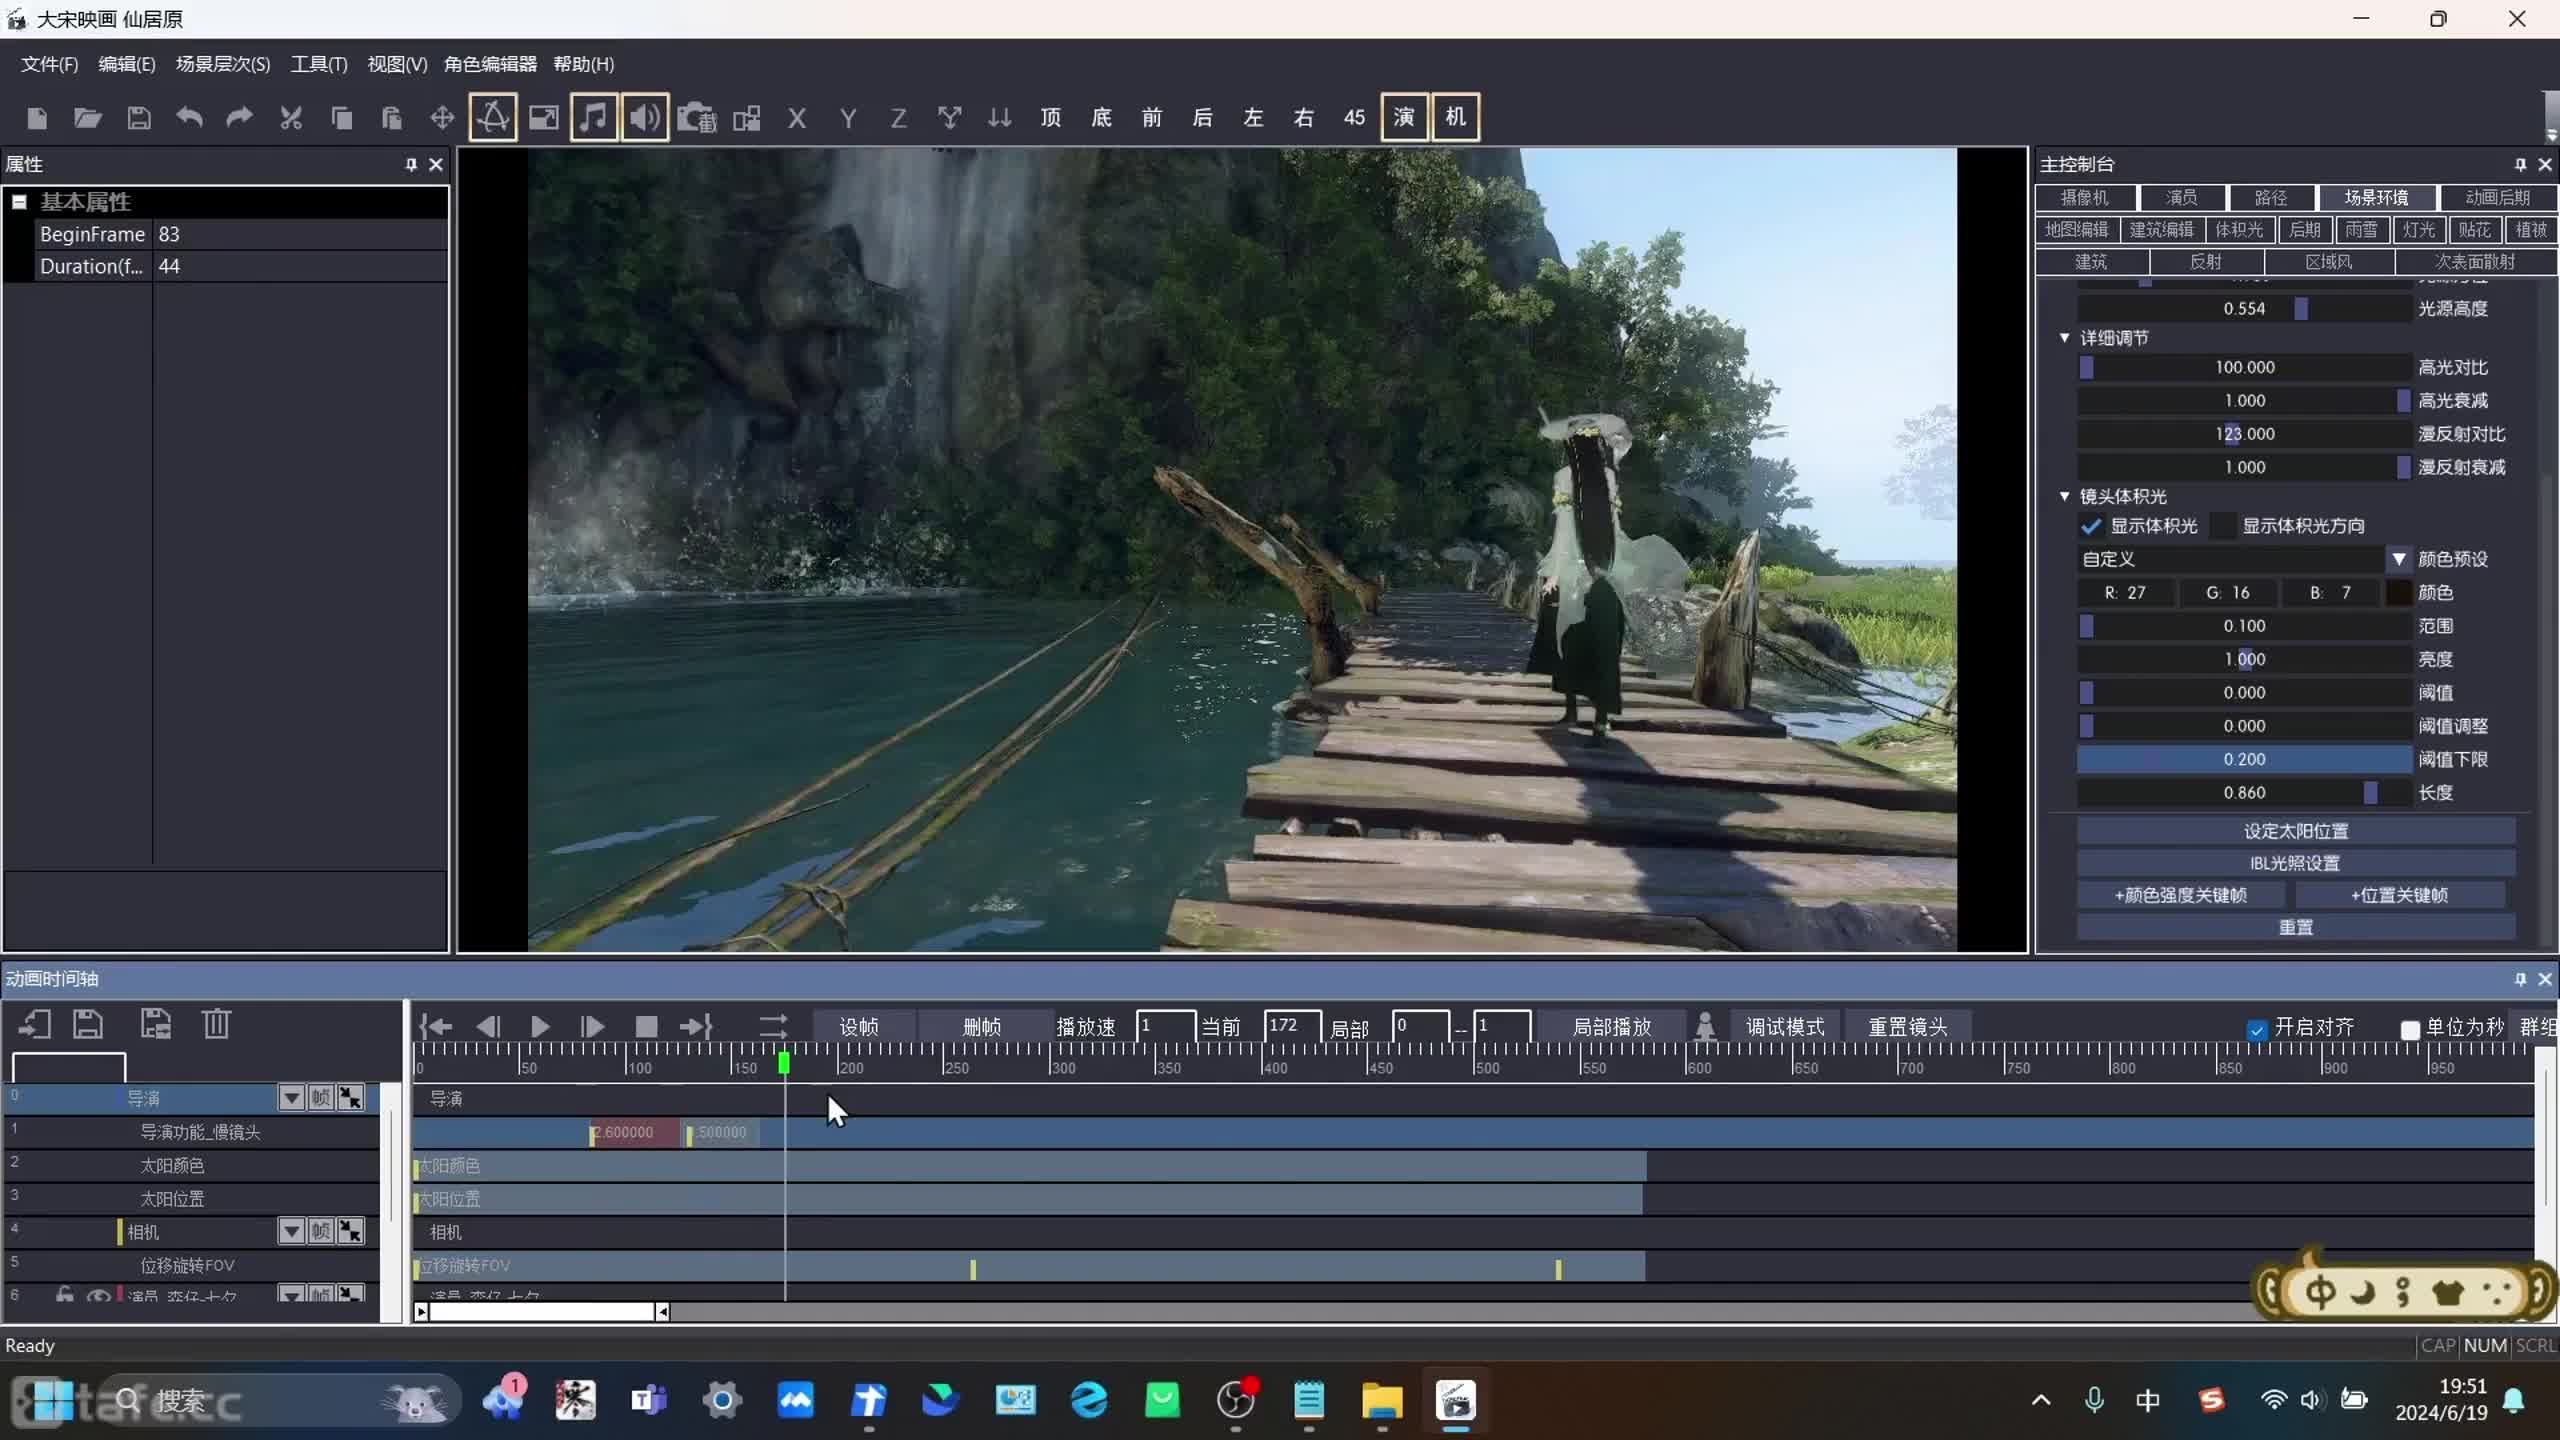The width and height of the screenshot is (2560, 1440).
Task: Add a +位置关键帧
Action: pyautogui.click(x=2400, y=895)
